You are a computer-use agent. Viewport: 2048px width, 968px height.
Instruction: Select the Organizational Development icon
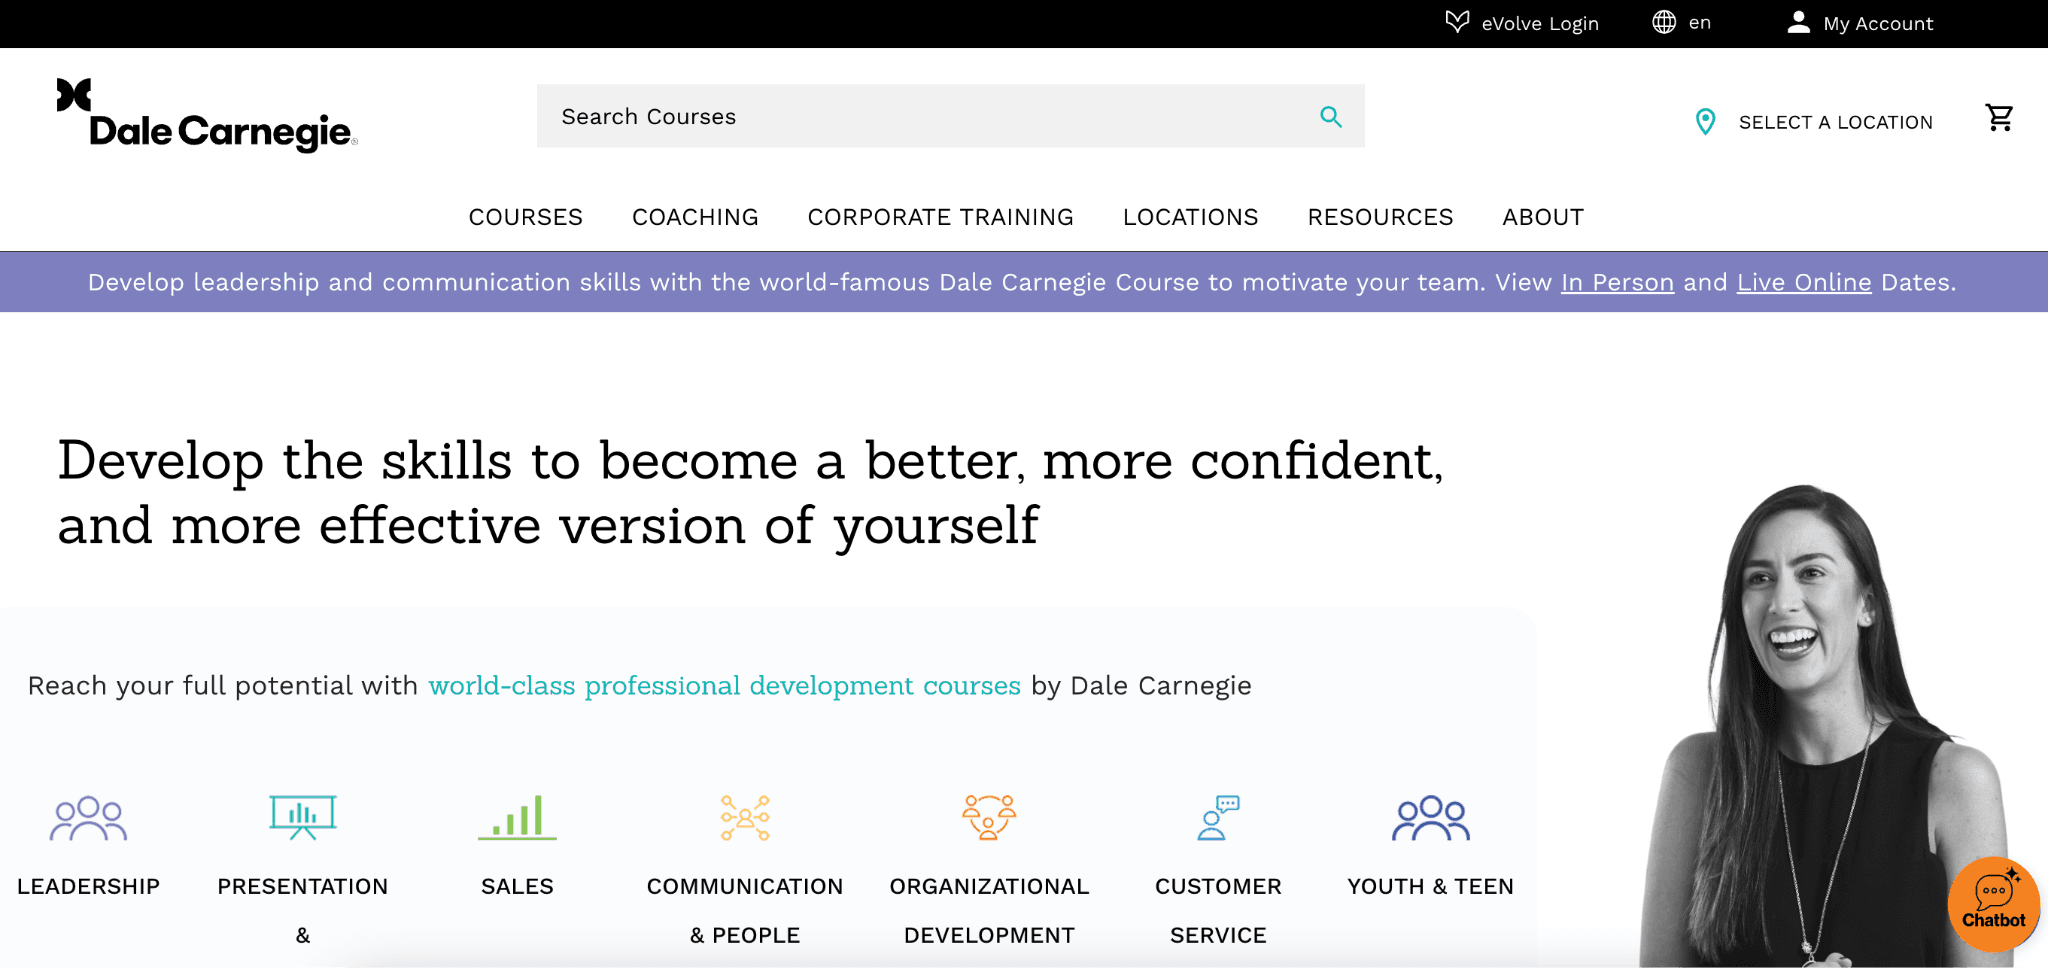point(989,815)
